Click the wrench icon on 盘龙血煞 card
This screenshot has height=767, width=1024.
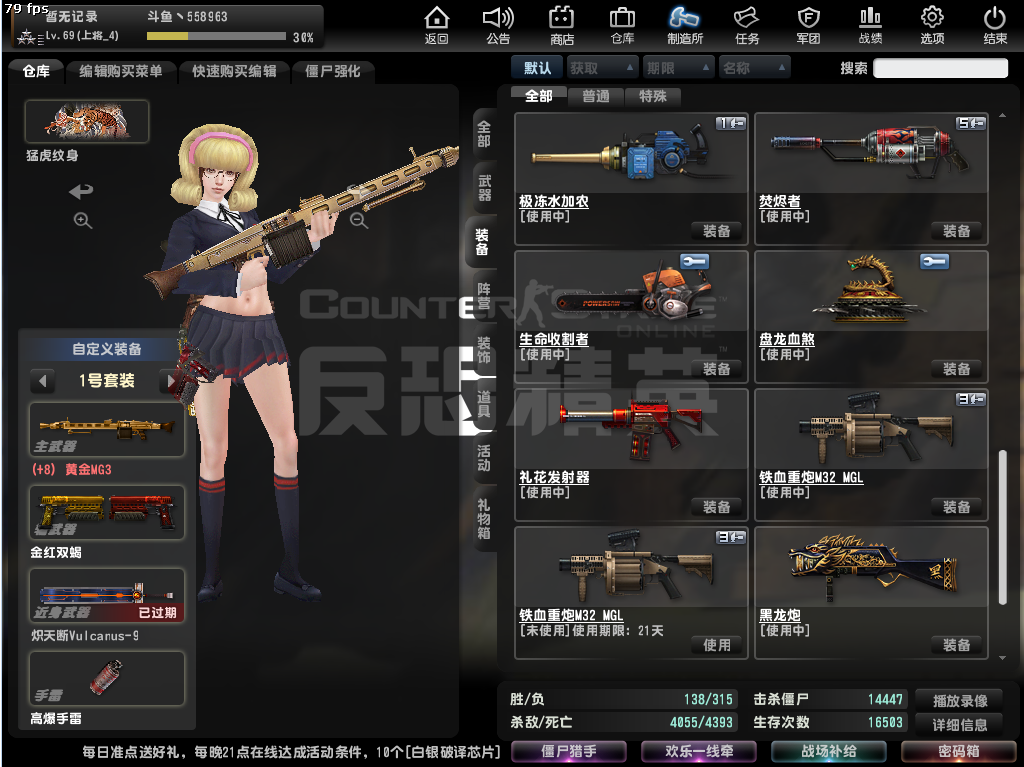click(x=934, y=261)
